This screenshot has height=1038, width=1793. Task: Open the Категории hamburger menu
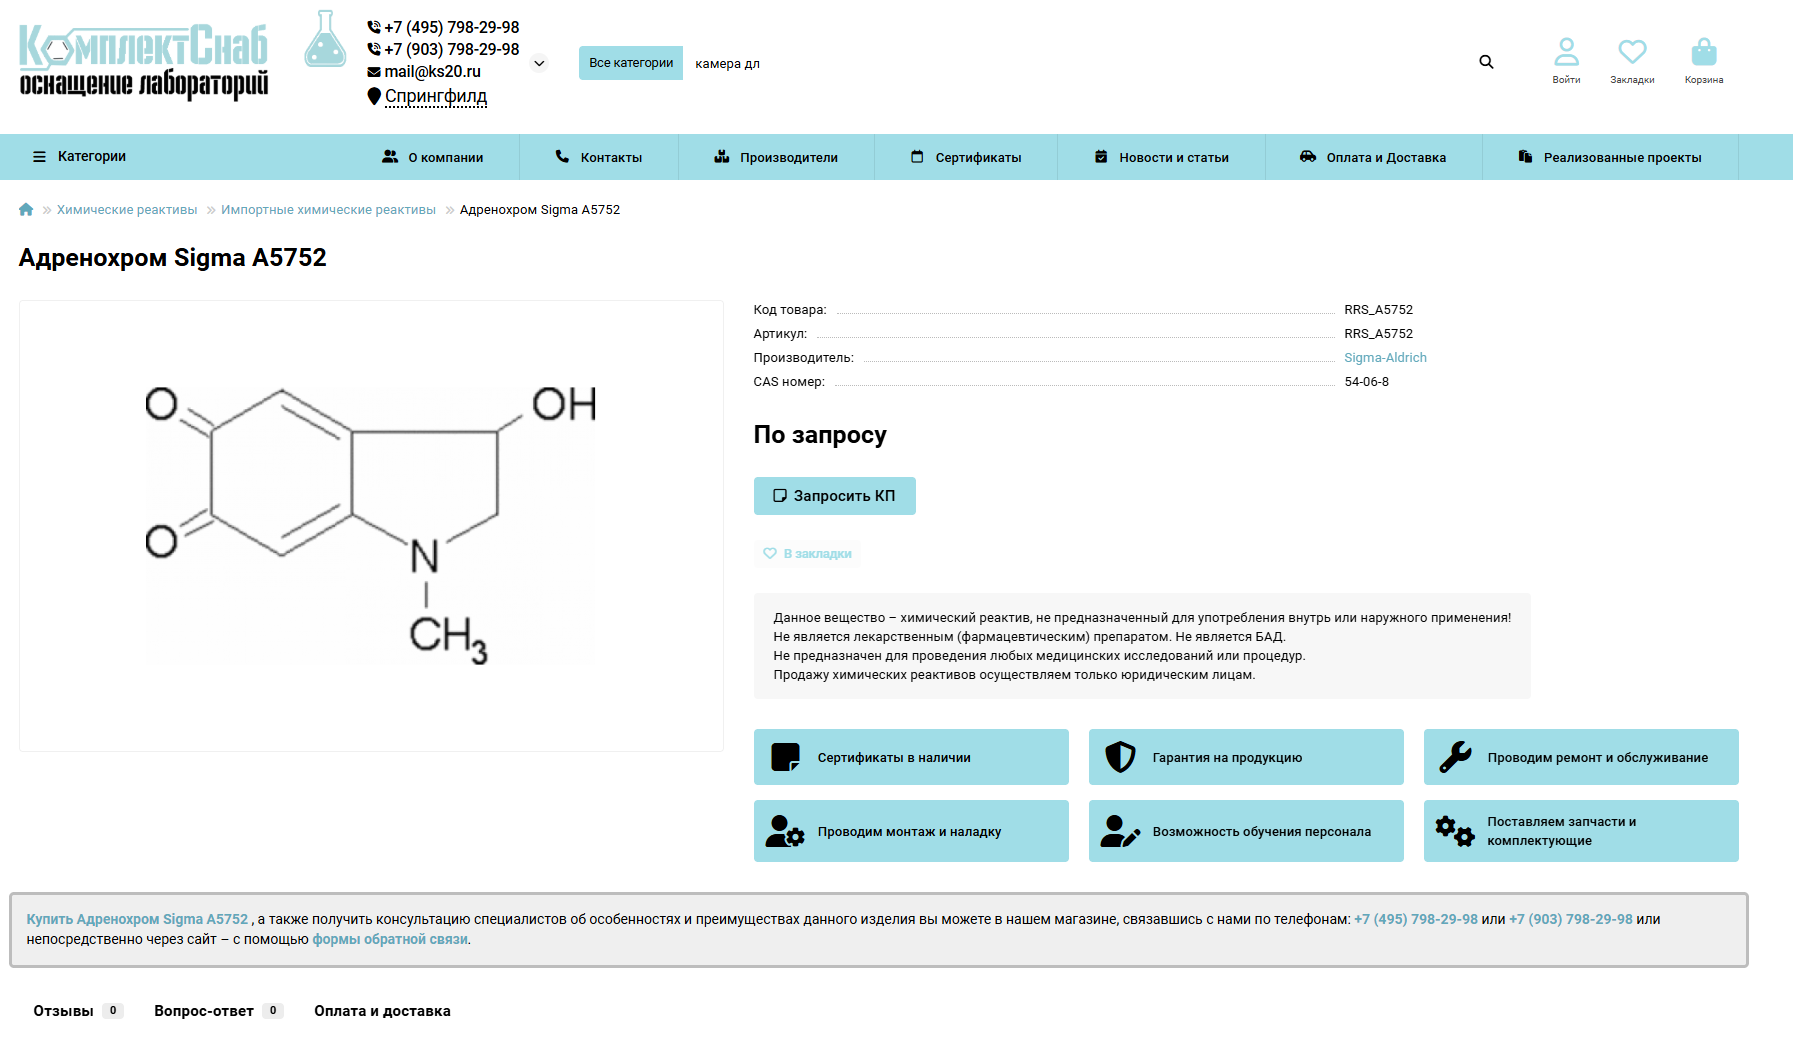80,157
